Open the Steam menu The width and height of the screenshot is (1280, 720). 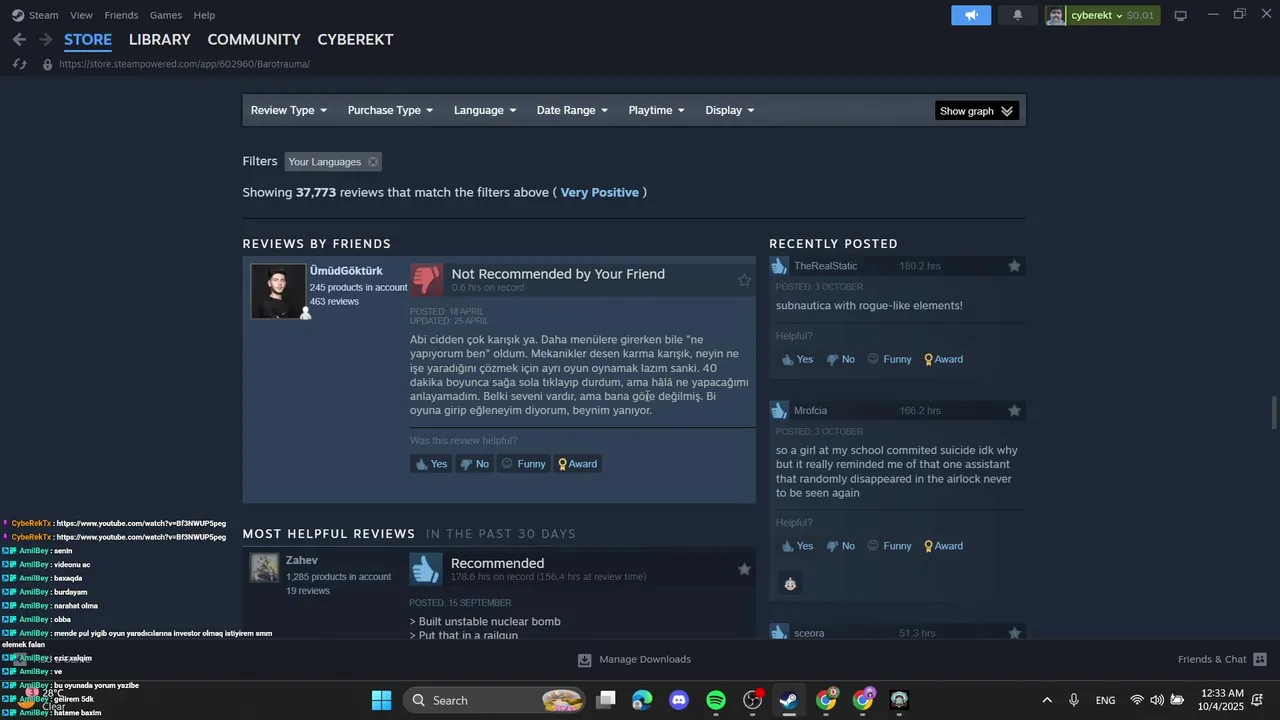point(36,15)
